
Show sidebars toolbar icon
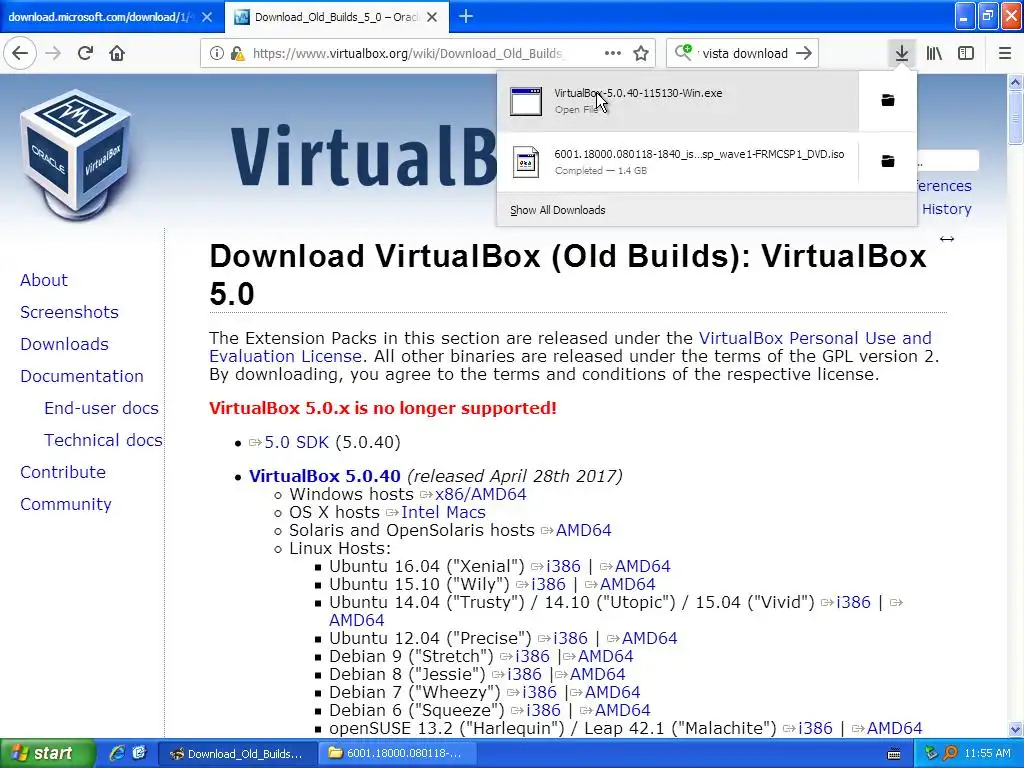click(966, 53)
